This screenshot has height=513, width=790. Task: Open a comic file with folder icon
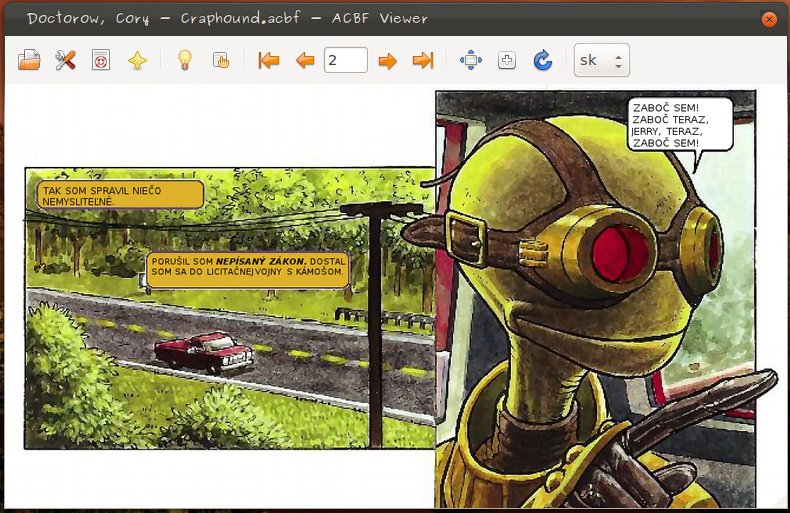pos(29,60)
